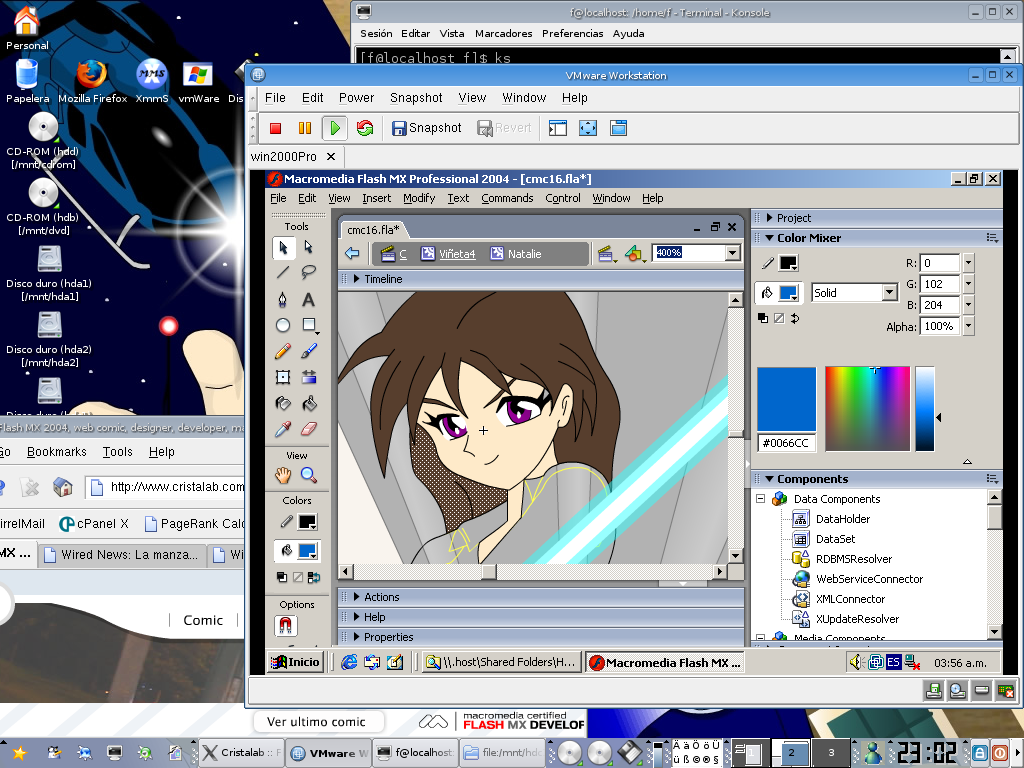Open the Snapshot menu in VMware
Viewport: 1024px width, 768px height.
(x=416, y=98)
